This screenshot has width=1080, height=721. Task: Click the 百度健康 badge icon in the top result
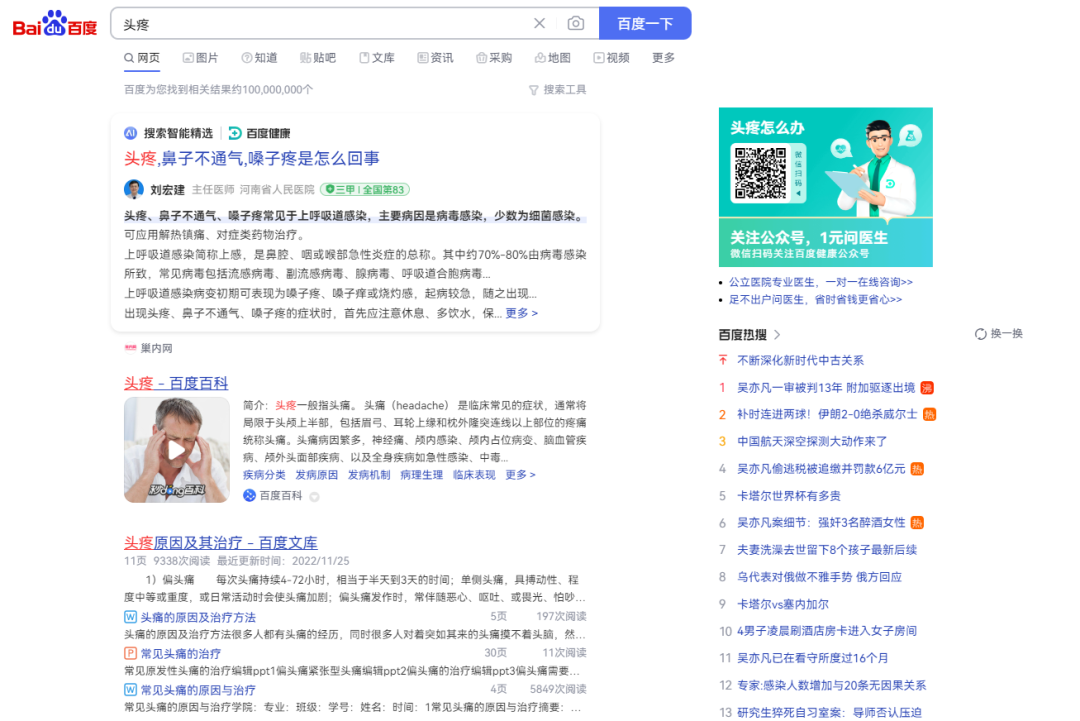pos(236,132)
